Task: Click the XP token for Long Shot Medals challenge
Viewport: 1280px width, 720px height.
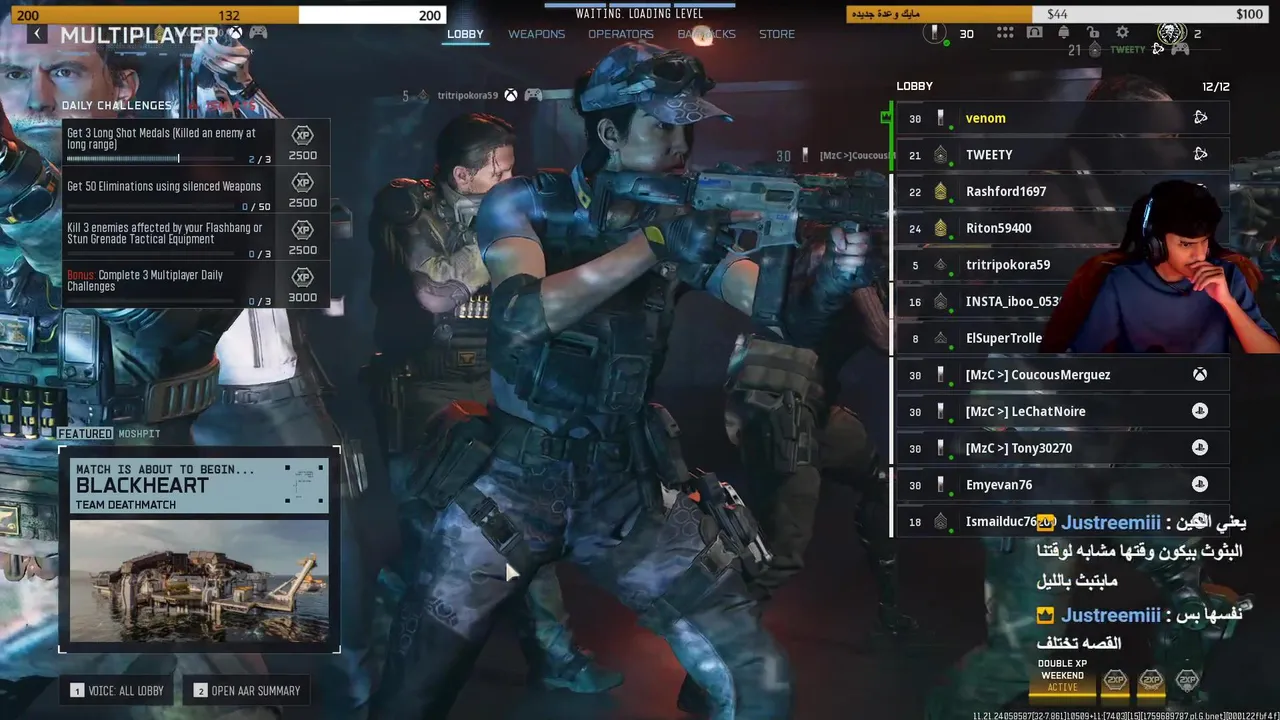Action: coord(302,135)
